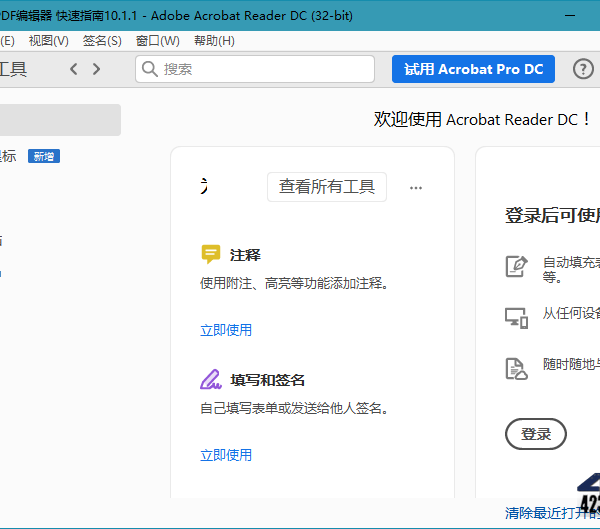Click the 查看所有工具 button
The height and width of the screenshot is (529, 600).
click(326, 187)
